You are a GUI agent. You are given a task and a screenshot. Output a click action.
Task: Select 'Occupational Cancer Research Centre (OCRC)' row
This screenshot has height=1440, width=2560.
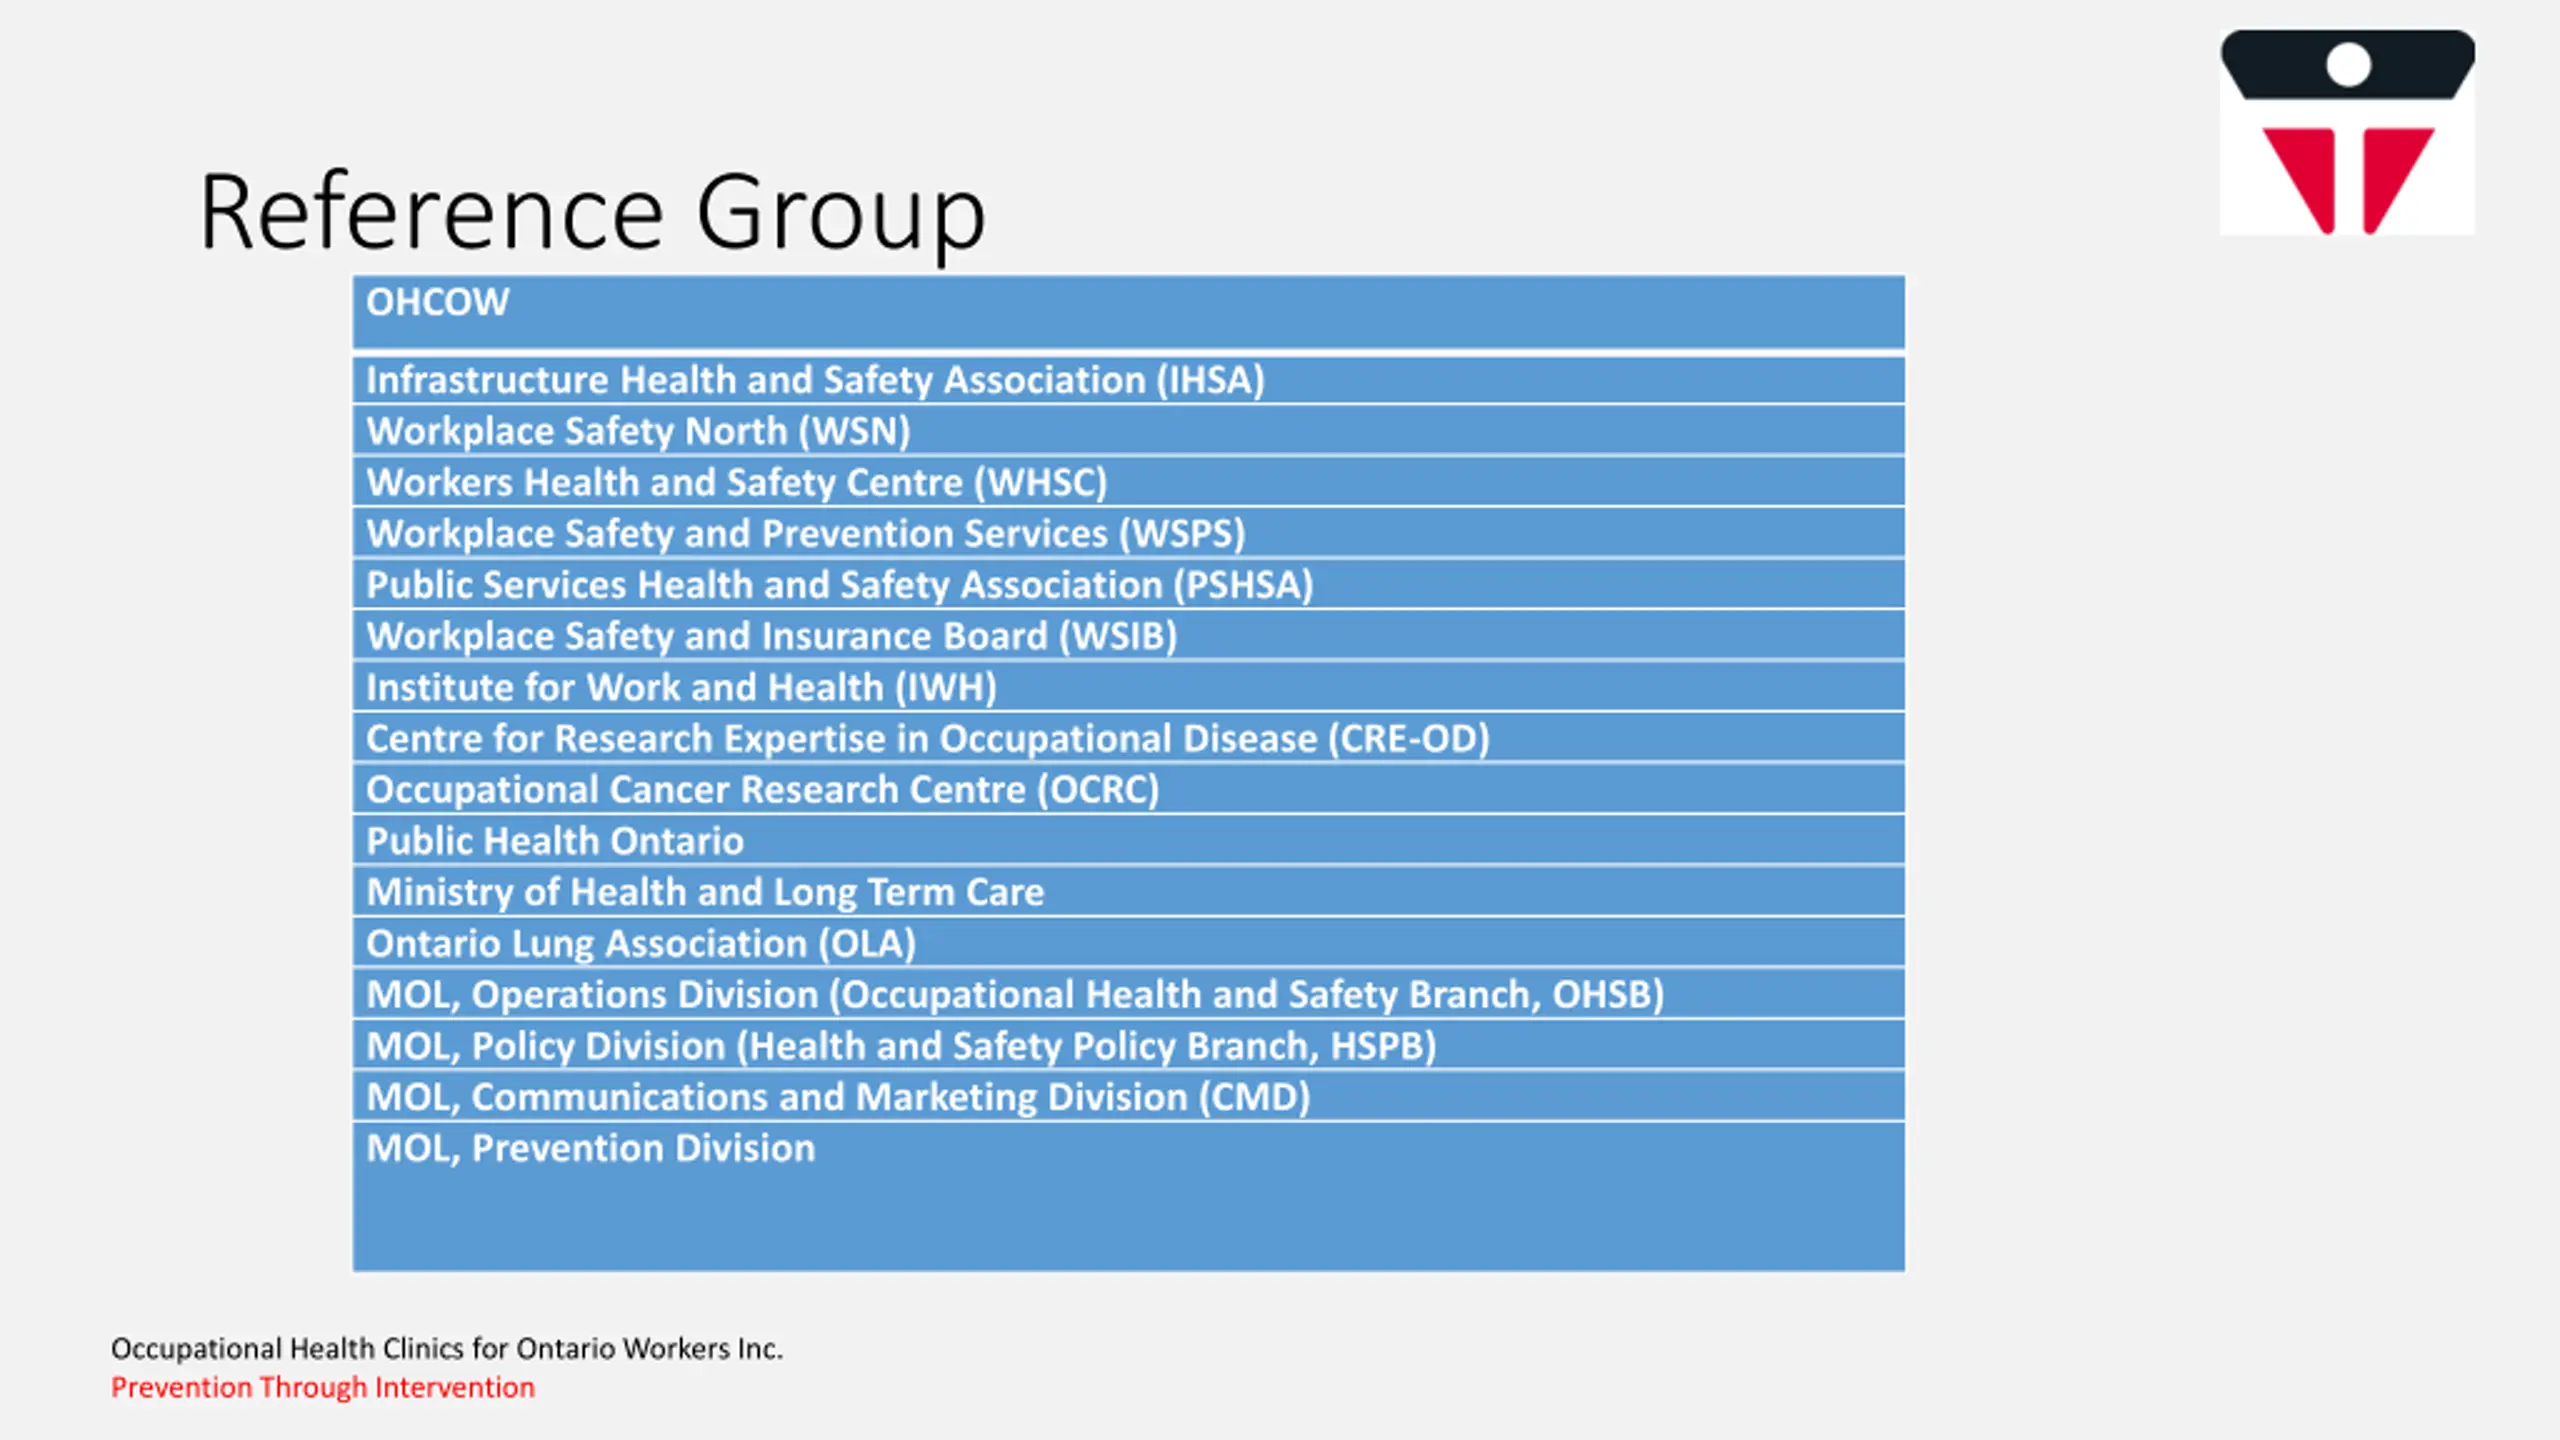pyautogui.click(x=1129, y=789)
